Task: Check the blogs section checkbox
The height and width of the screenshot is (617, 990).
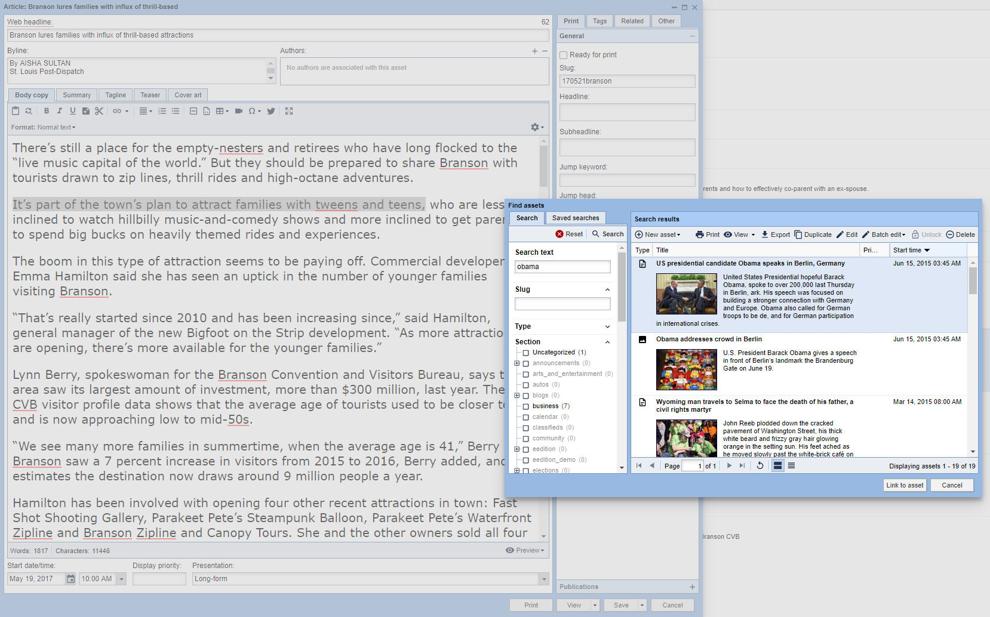Action: coord(525,395)
